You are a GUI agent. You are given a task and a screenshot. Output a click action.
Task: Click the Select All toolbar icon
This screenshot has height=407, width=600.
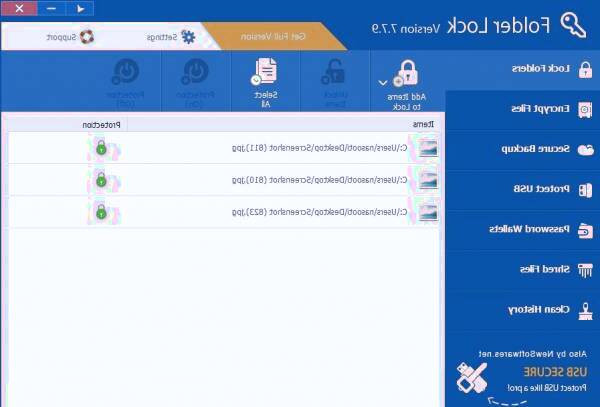264,71
